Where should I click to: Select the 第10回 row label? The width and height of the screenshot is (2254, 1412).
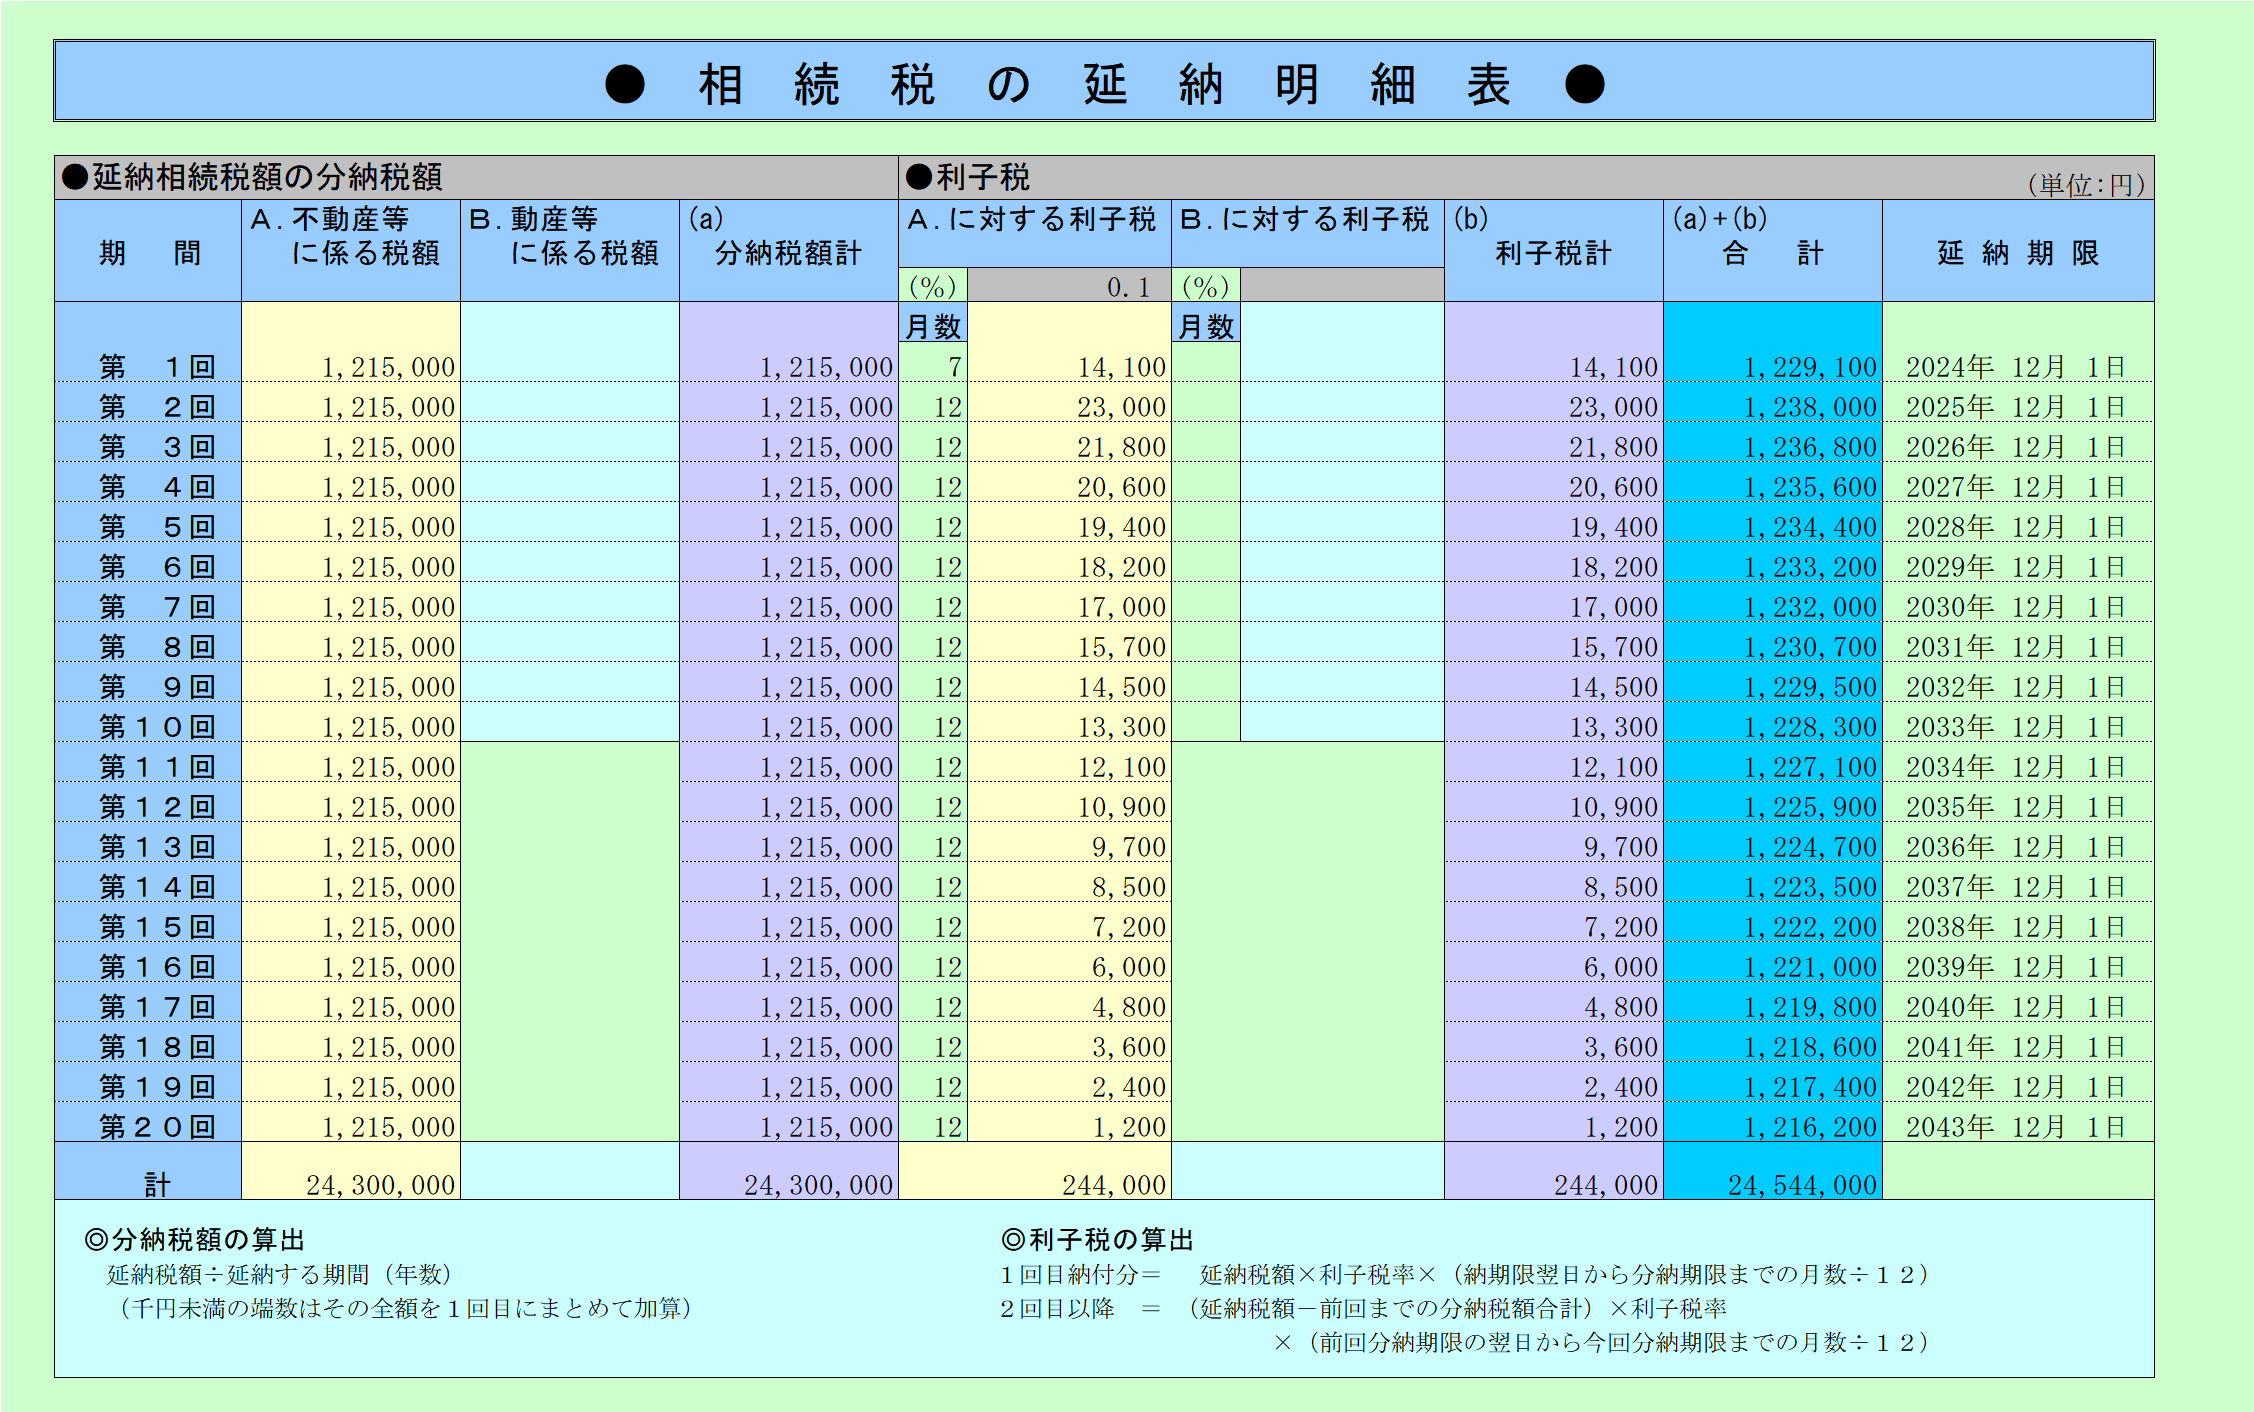point(157,727)
